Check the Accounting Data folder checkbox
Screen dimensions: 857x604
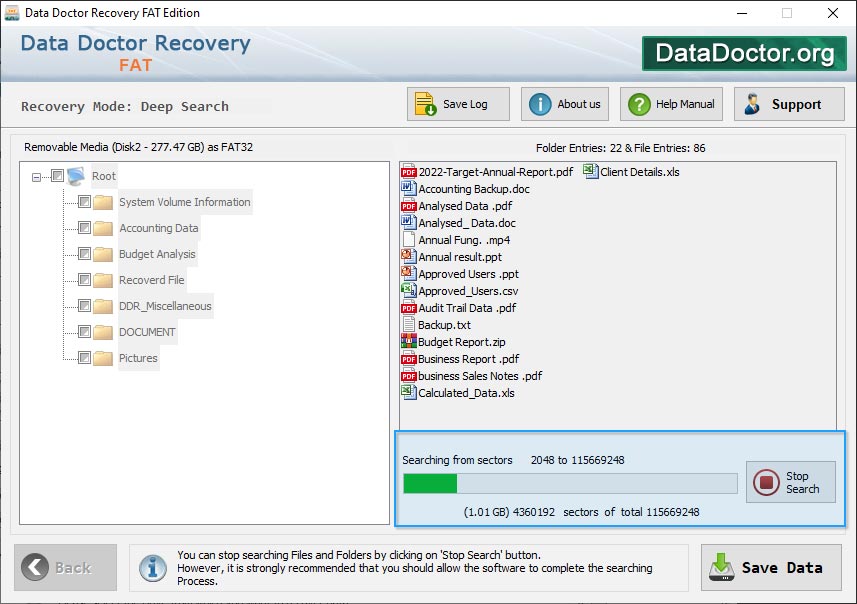[x=84, y=227]
